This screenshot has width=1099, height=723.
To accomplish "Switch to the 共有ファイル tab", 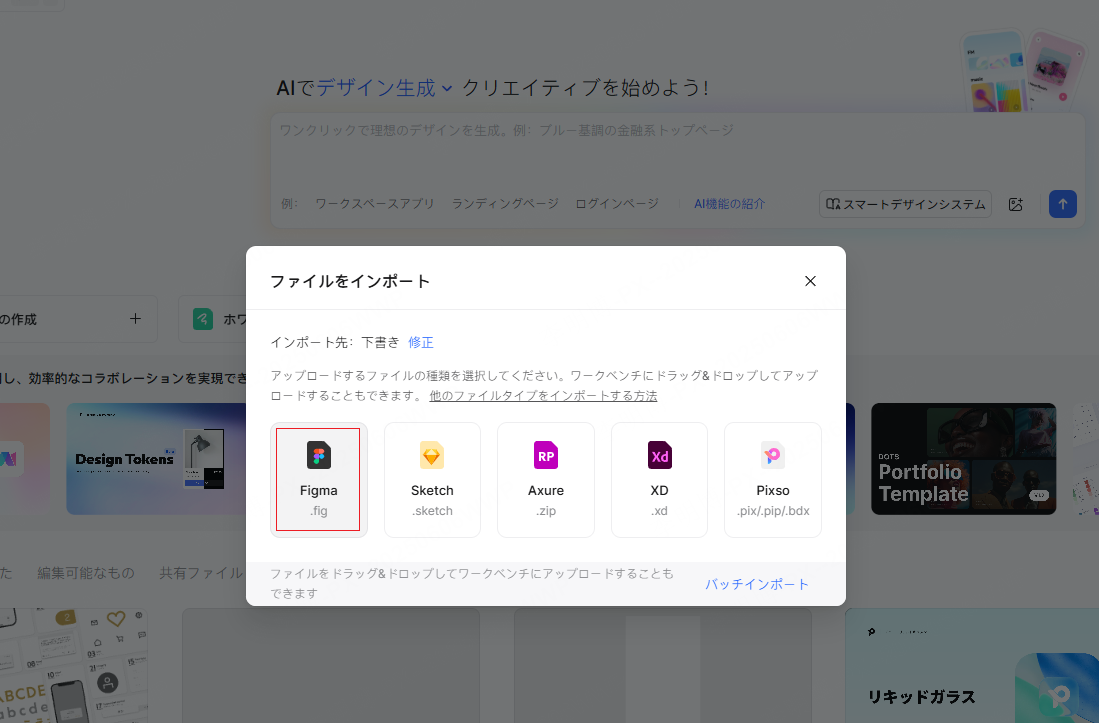I will 201,573.
